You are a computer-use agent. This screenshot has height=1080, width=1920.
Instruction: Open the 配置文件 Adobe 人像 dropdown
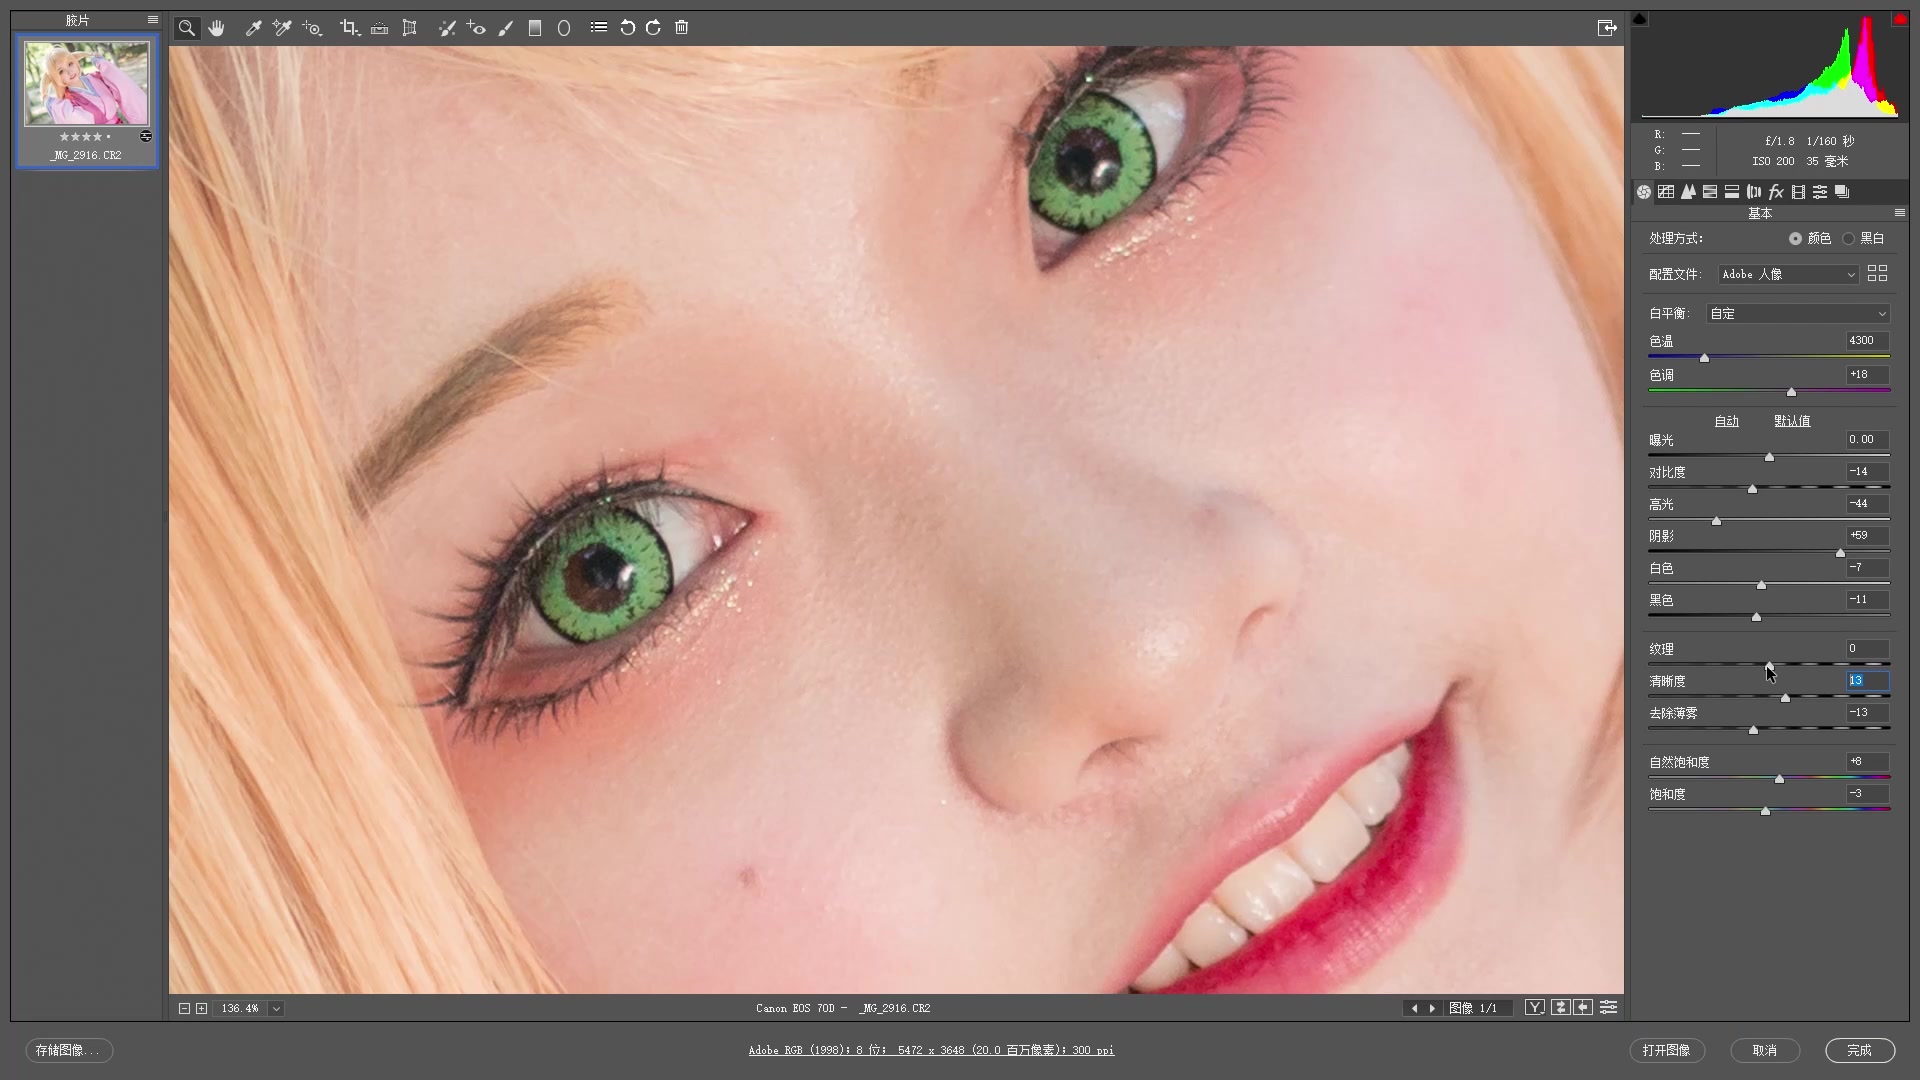pyautogui.click(x=1788, y=274)
